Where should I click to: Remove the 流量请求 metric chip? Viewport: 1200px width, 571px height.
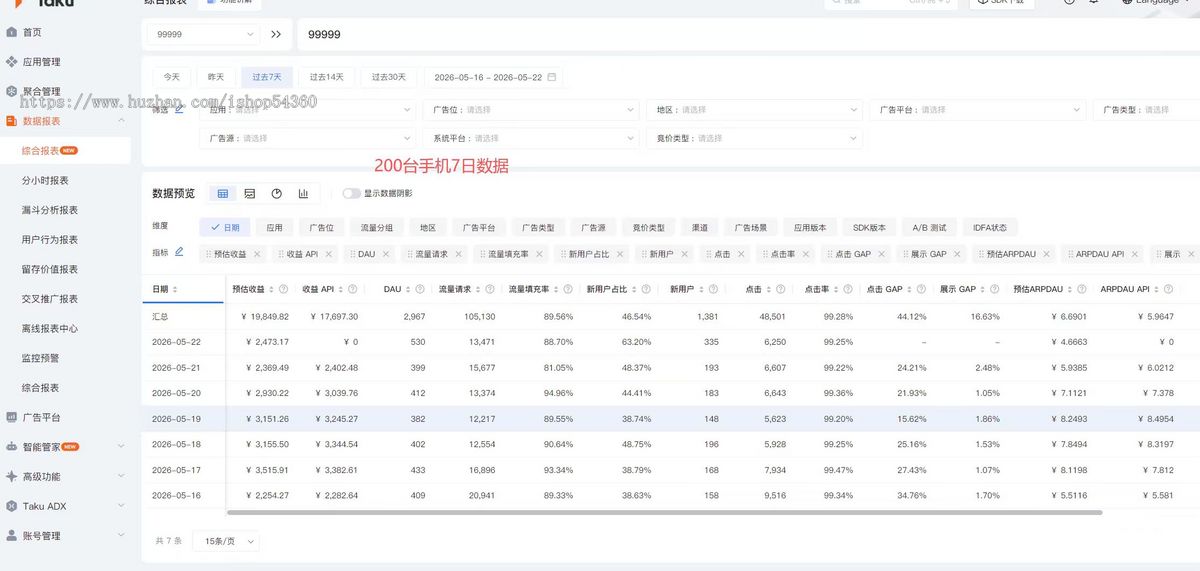458,254
